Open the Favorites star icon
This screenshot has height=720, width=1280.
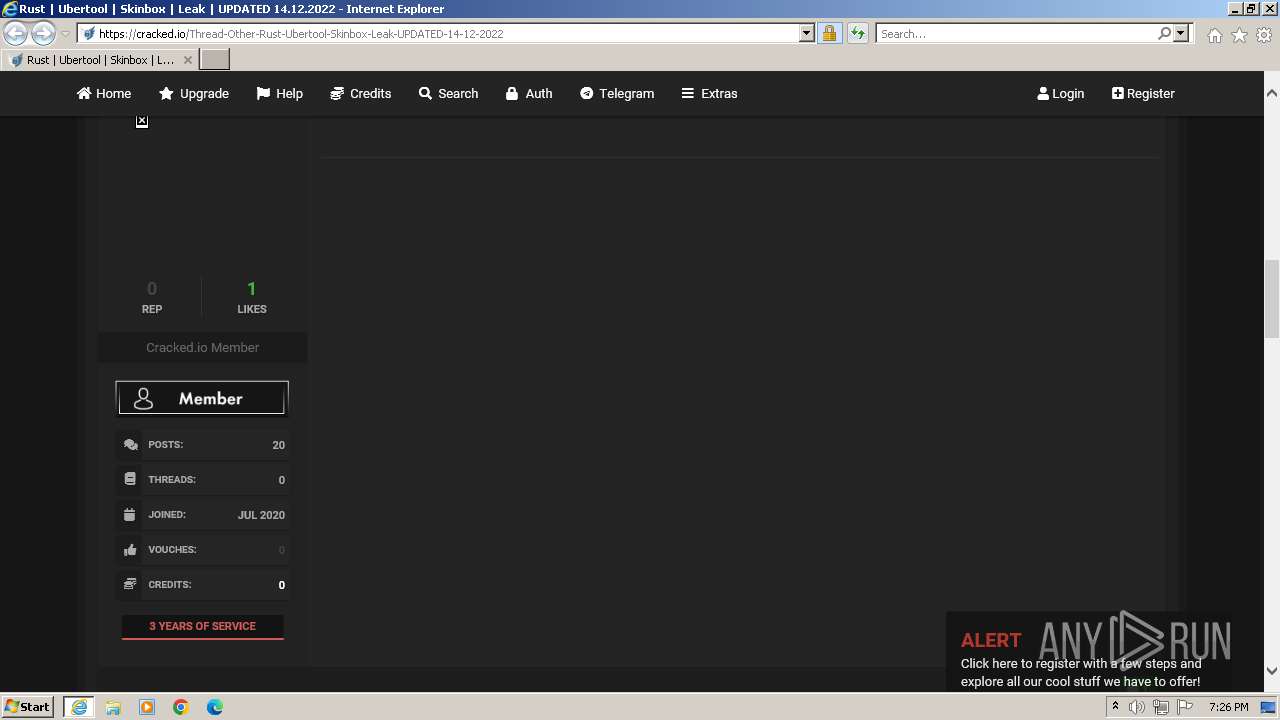pos(1239,35)
